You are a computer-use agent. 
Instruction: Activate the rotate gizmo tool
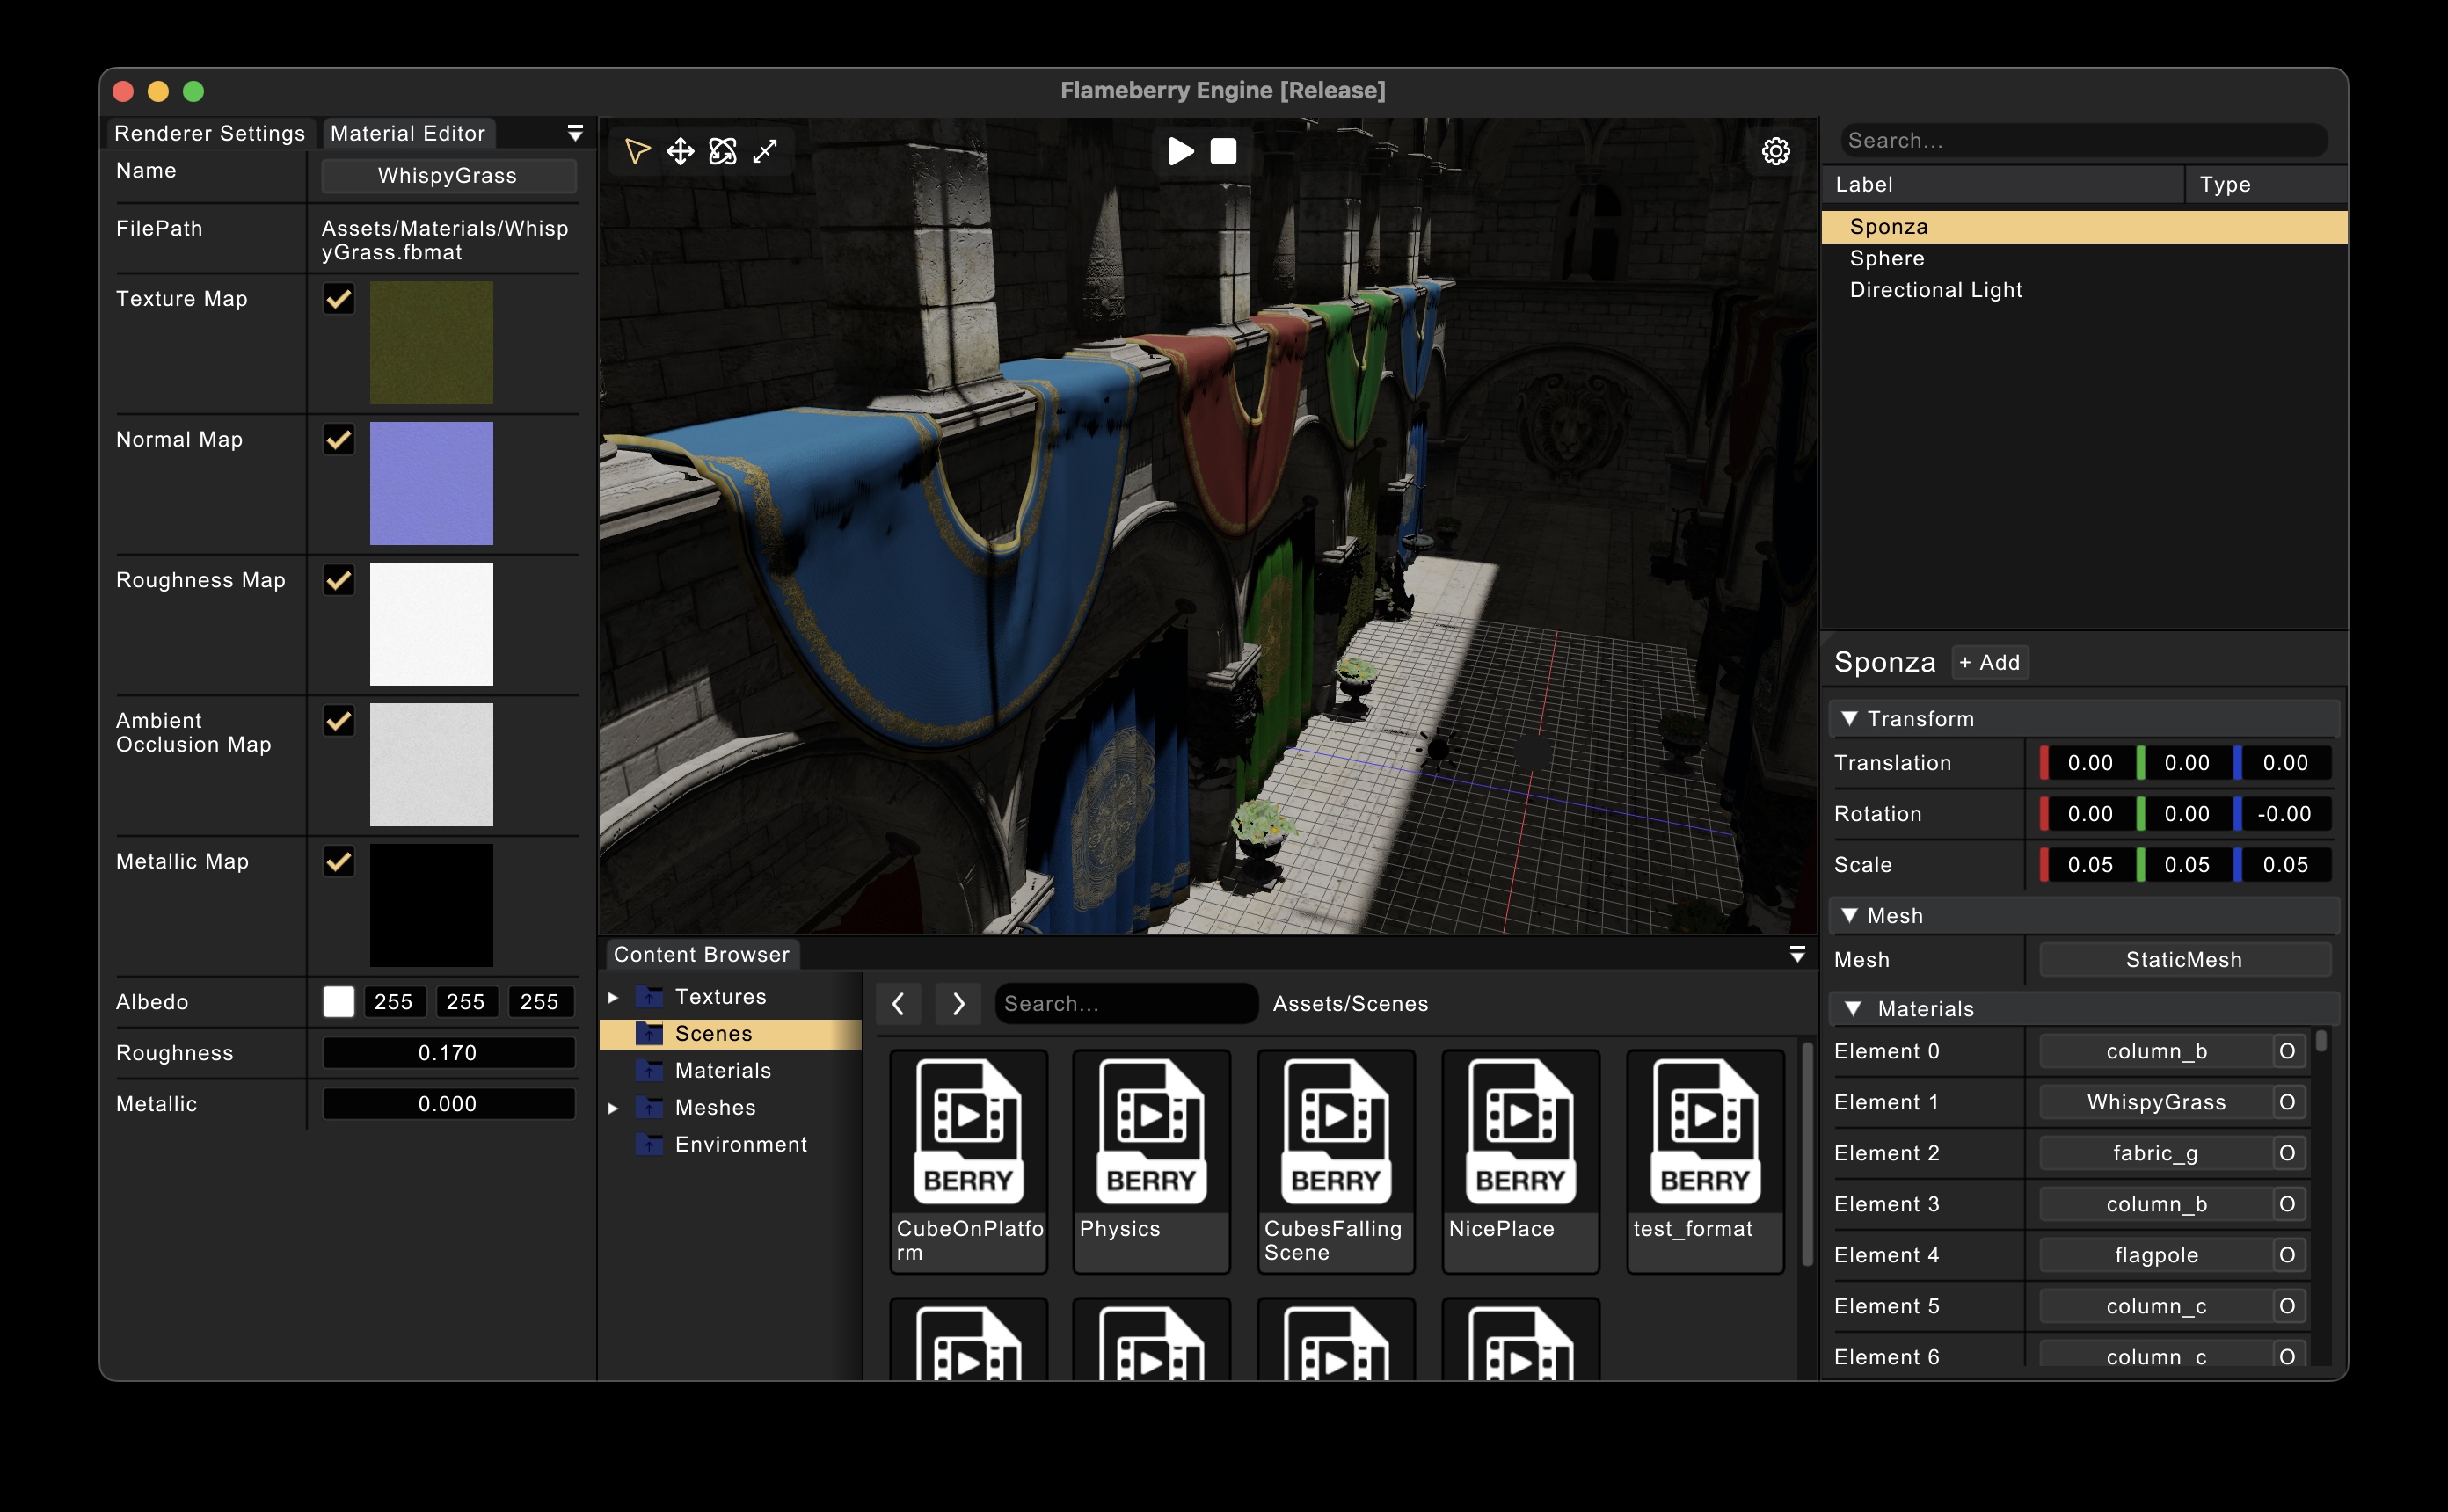point(722,151)
